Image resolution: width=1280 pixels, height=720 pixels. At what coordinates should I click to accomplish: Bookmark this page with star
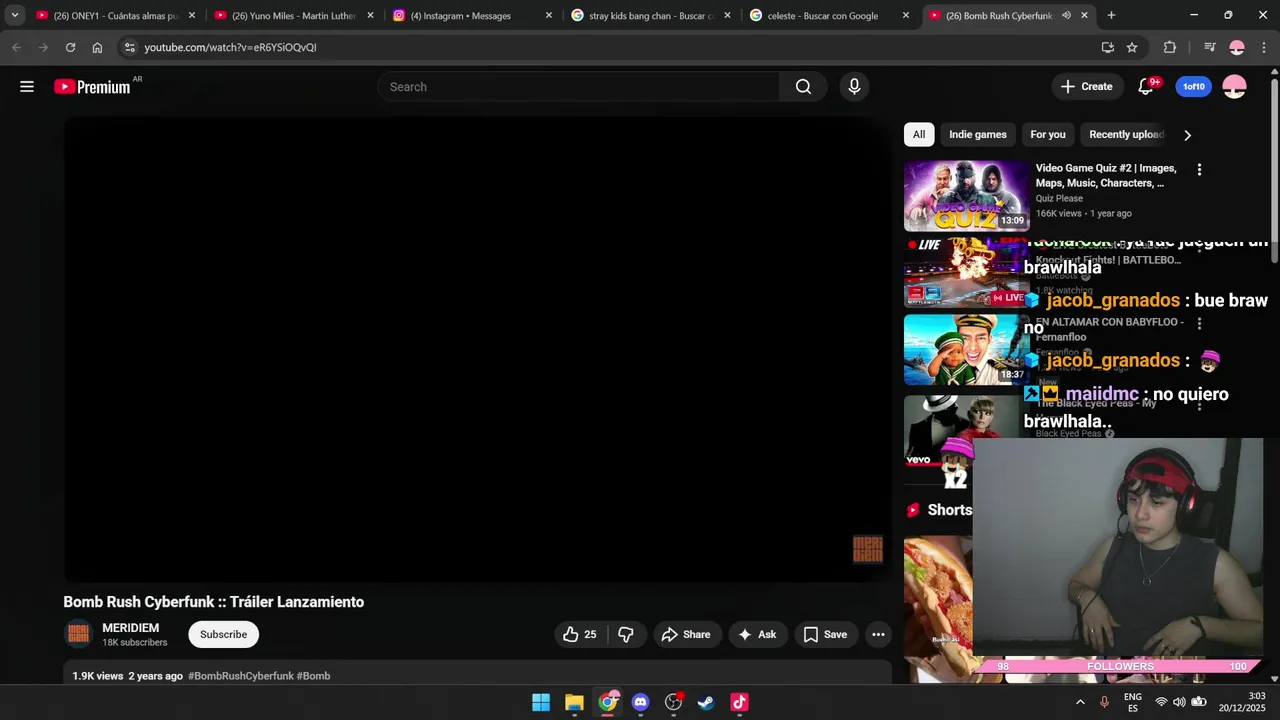click(x=1132, y=47)
